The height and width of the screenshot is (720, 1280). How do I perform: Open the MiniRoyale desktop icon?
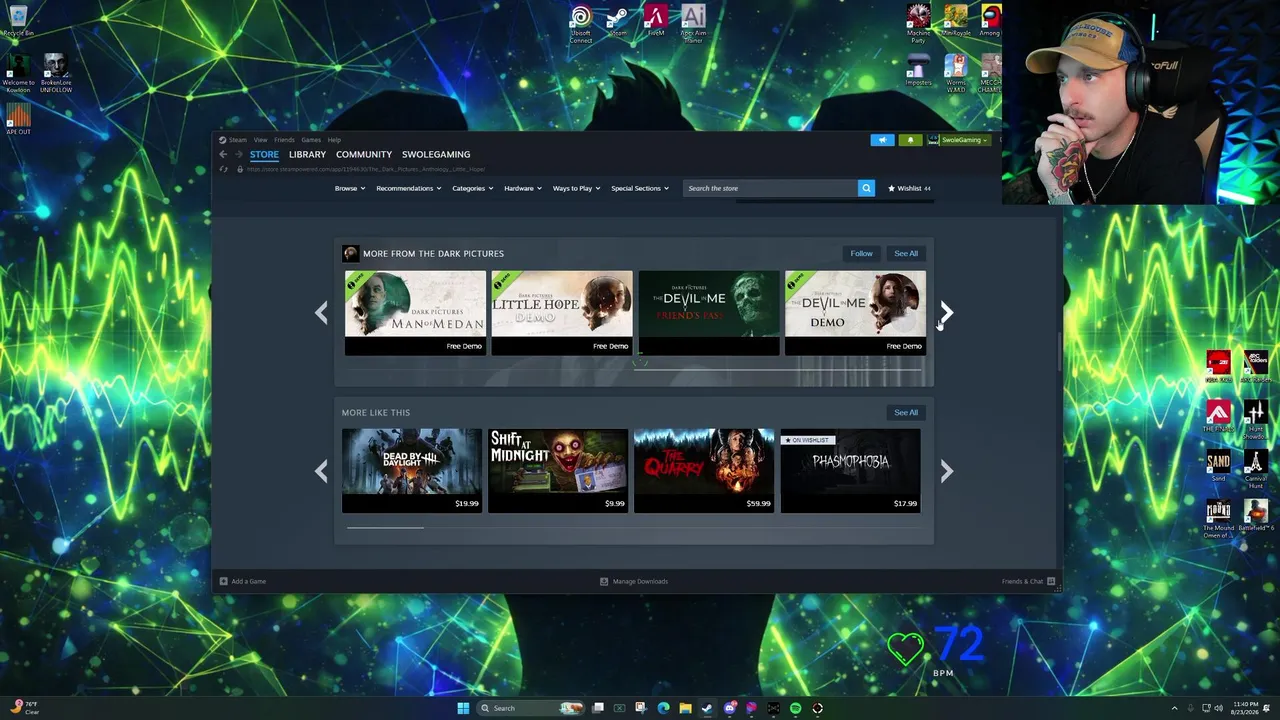(x=955, y=21)
